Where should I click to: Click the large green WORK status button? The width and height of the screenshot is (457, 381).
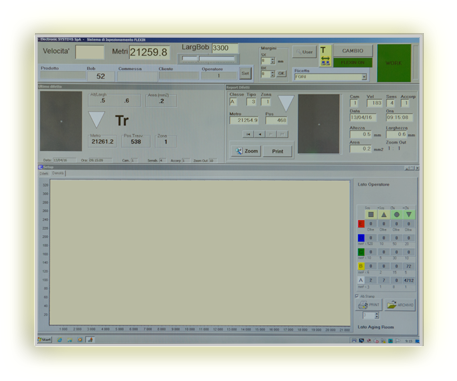click(394, 63)
